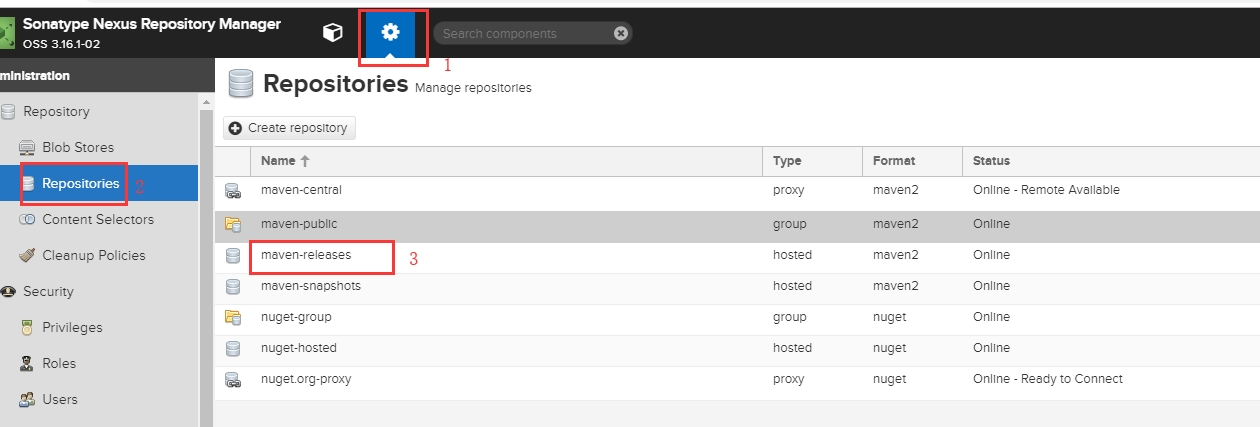Clear the search components field
Screen dimensions: 1260x427
[x=621, y=33]
